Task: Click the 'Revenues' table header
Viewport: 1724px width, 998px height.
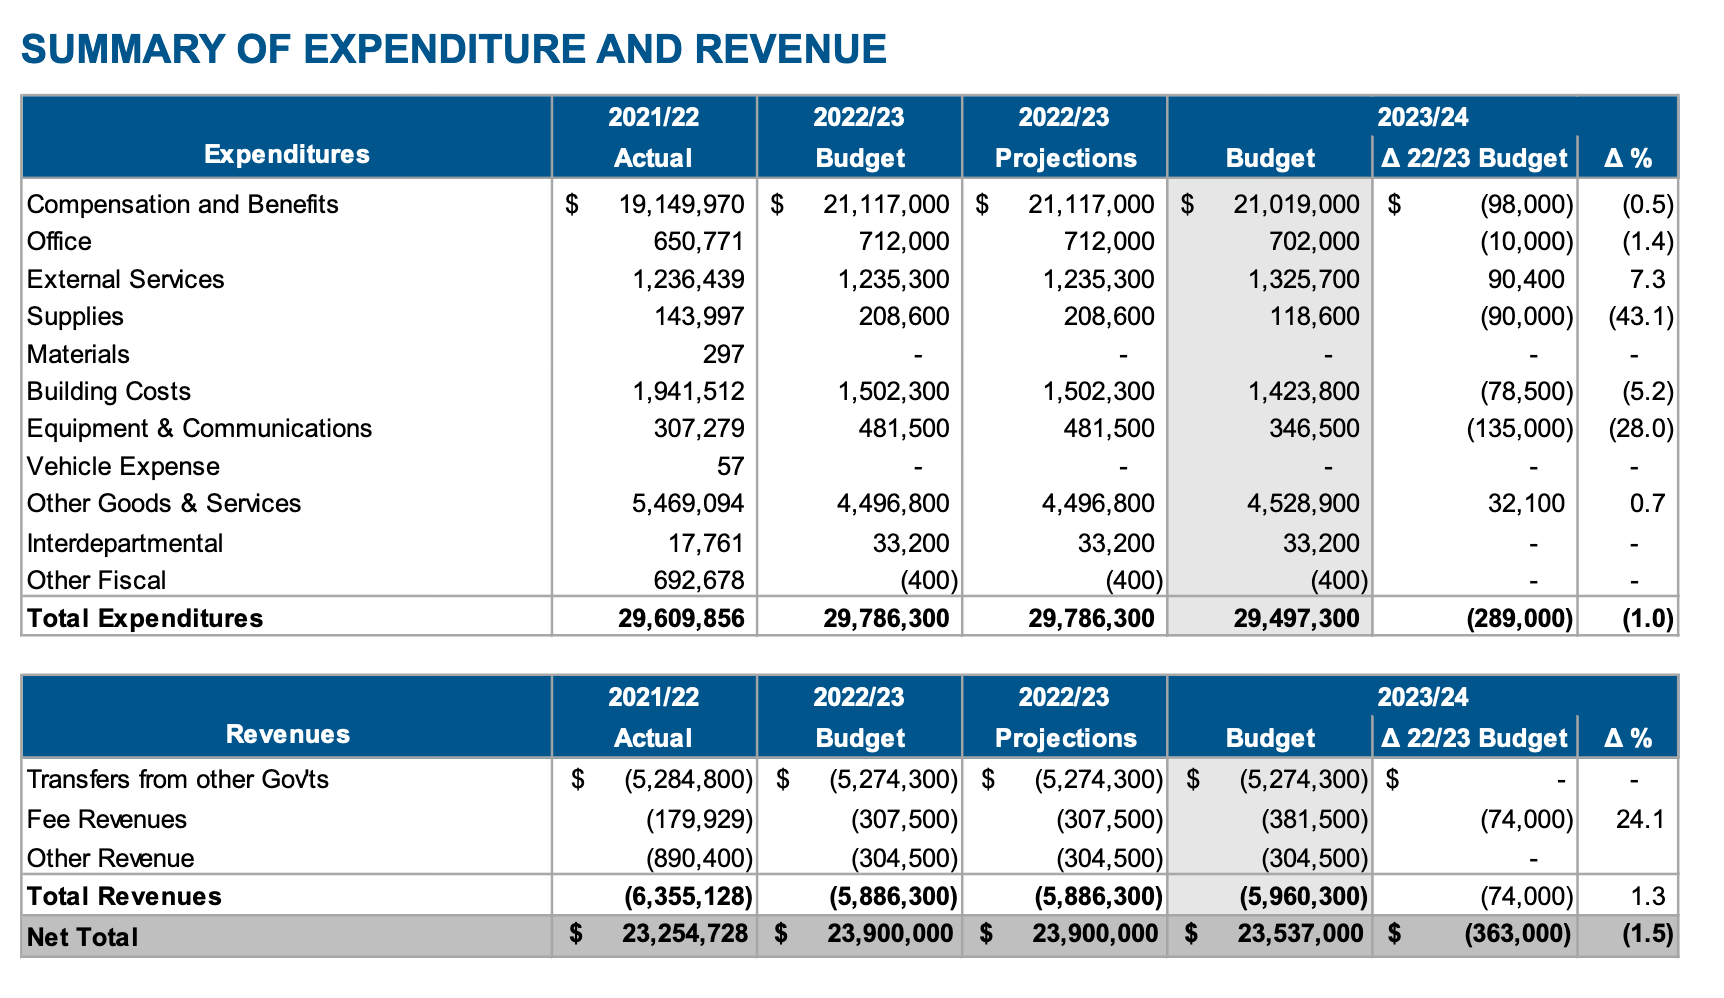Action: (288, 734)
